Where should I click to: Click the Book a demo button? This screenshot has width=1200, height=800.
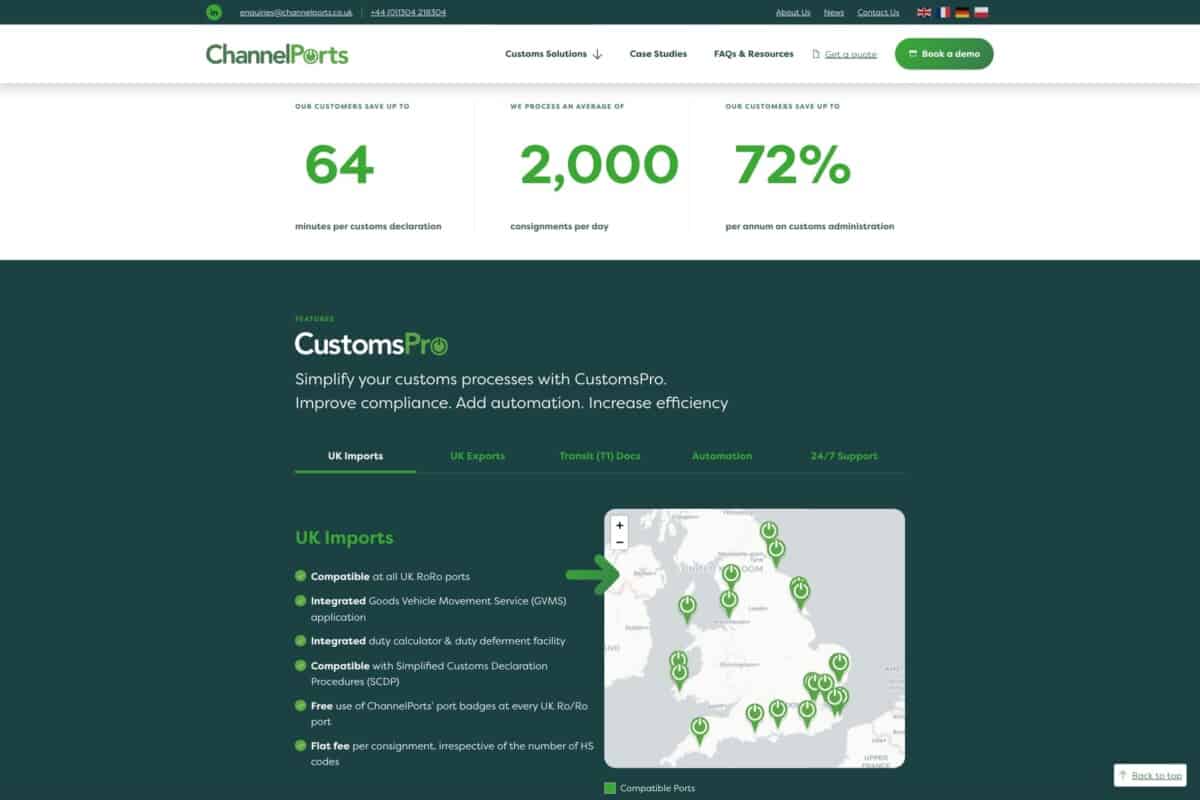944,54
